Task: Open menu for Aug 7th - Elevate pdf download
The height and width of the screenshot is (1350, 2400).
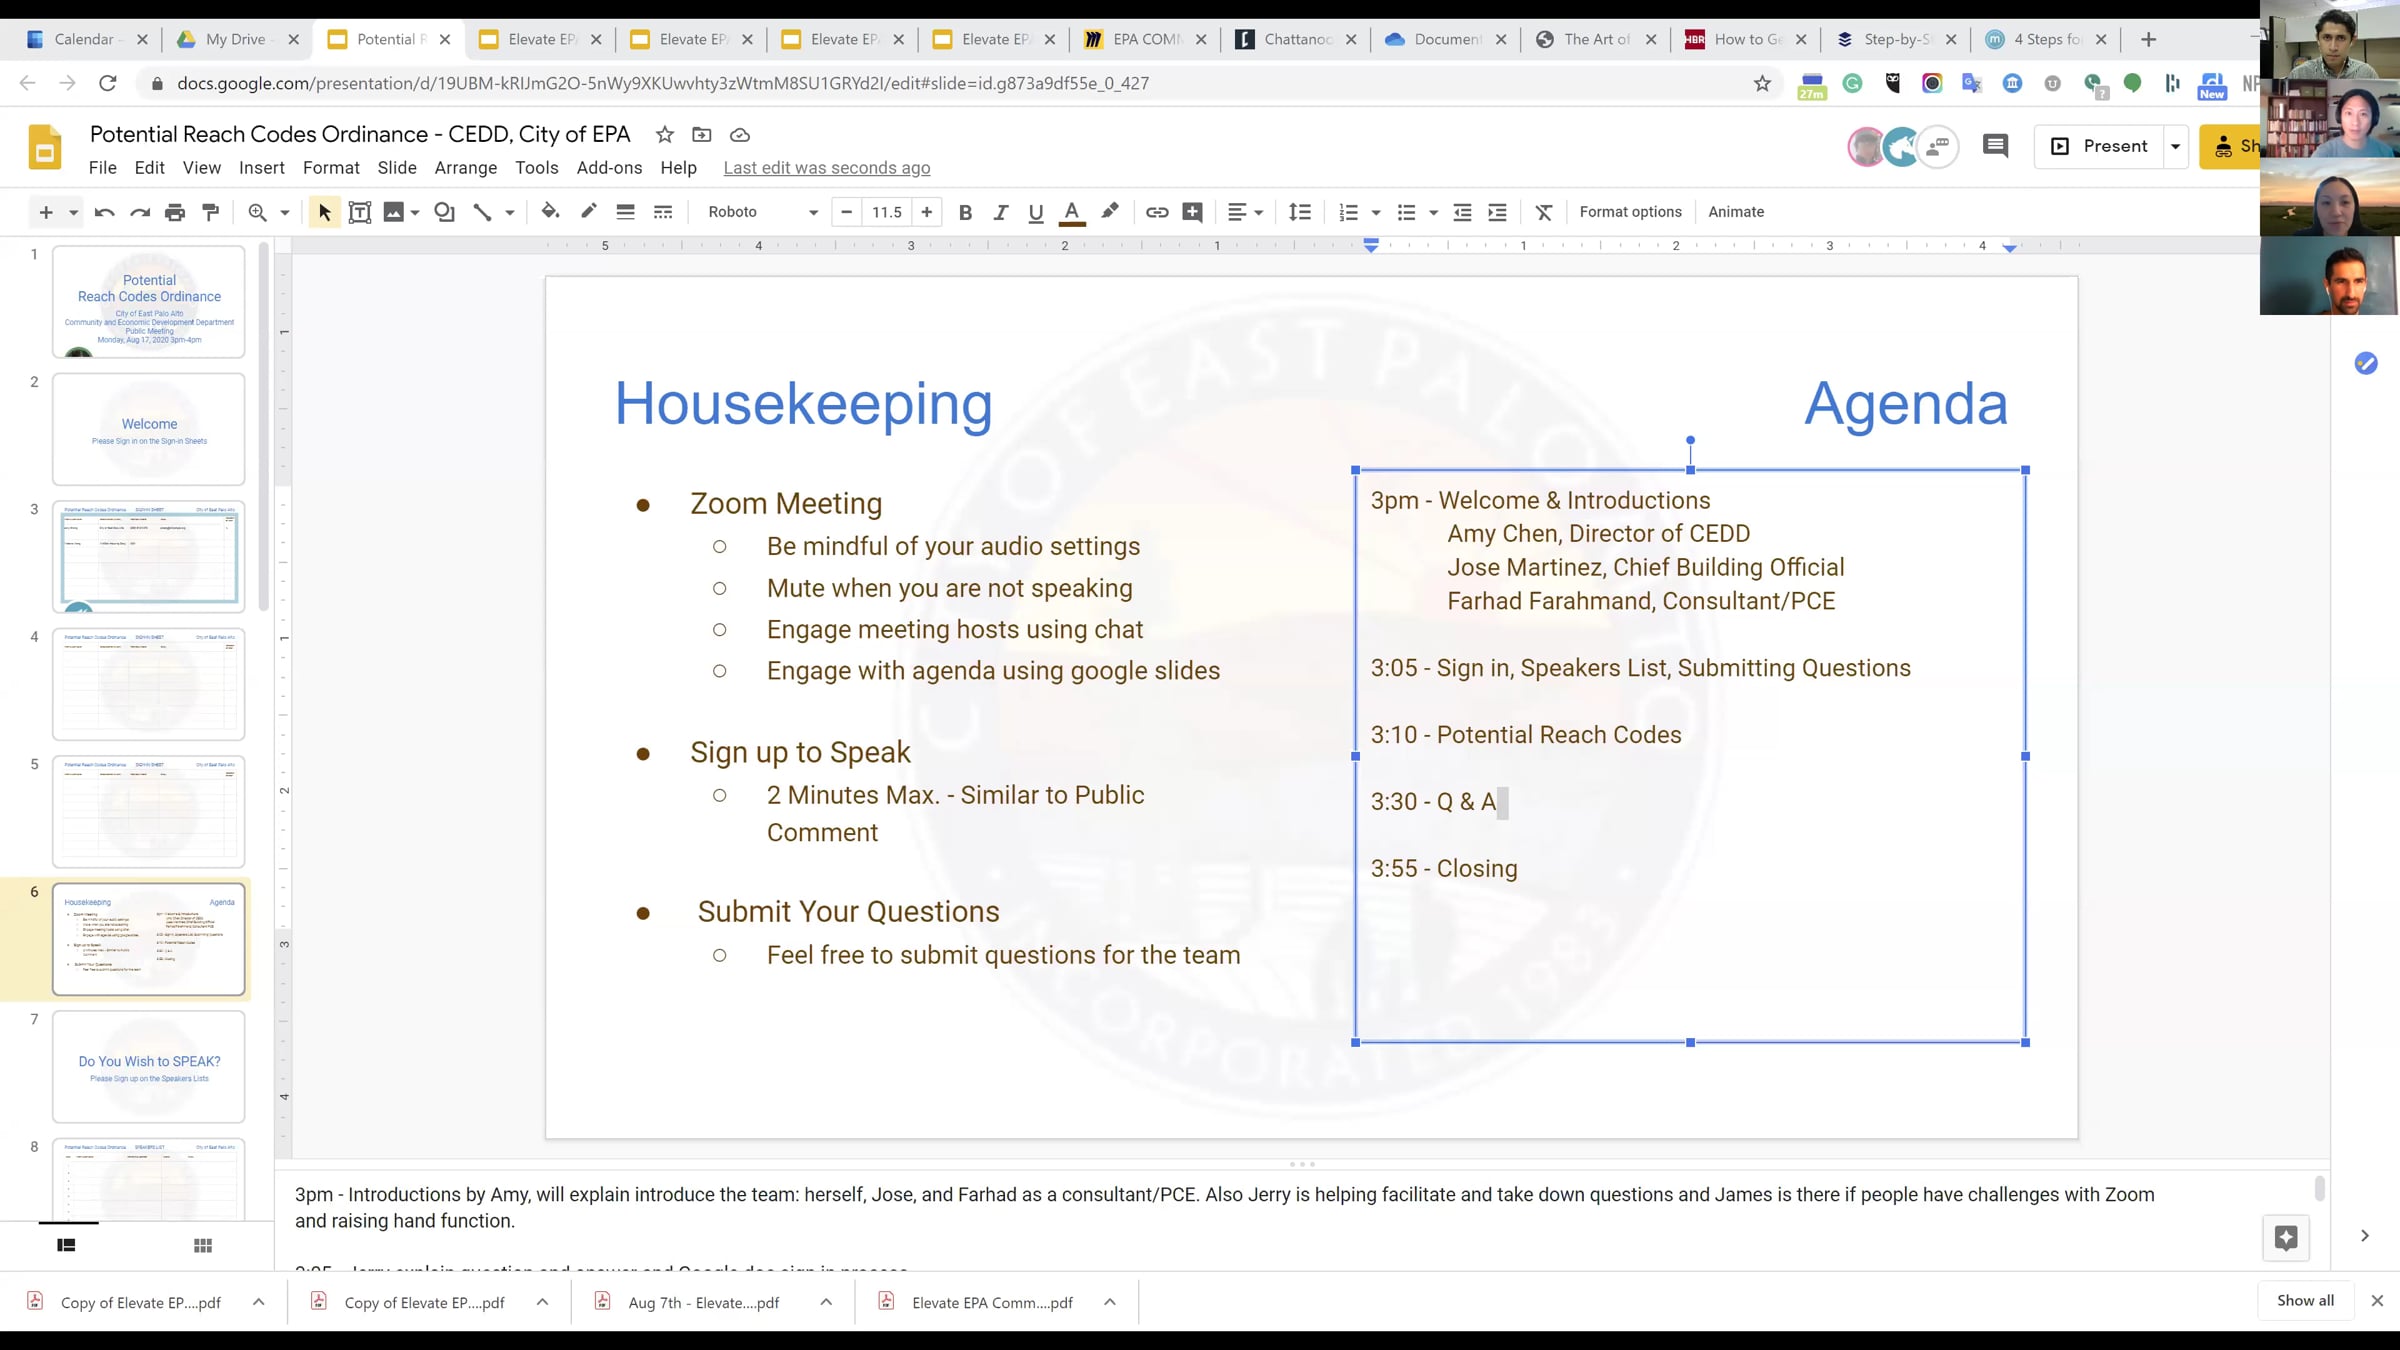Action: click(826, 1302)
